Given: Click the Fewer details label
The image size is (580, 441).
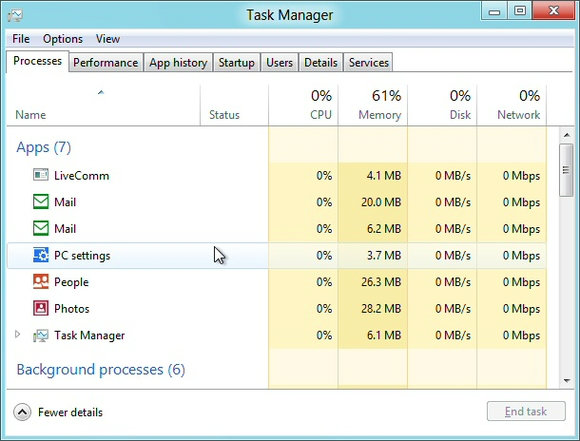Looking at the screenshot, I should click(70, 412).
